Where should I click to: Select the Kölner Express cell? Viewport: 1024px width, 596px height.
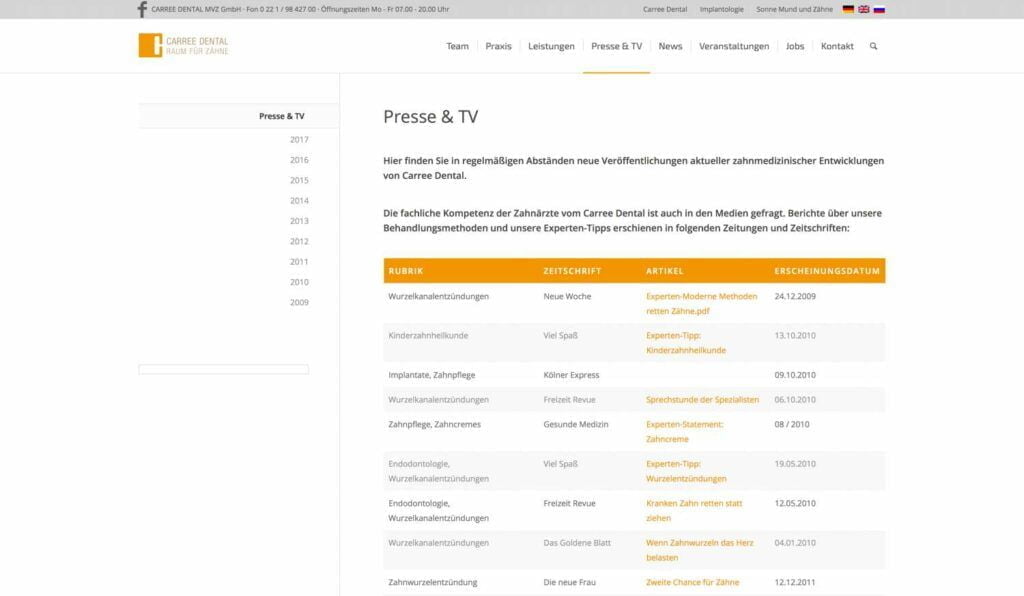[x=571, y=375]
